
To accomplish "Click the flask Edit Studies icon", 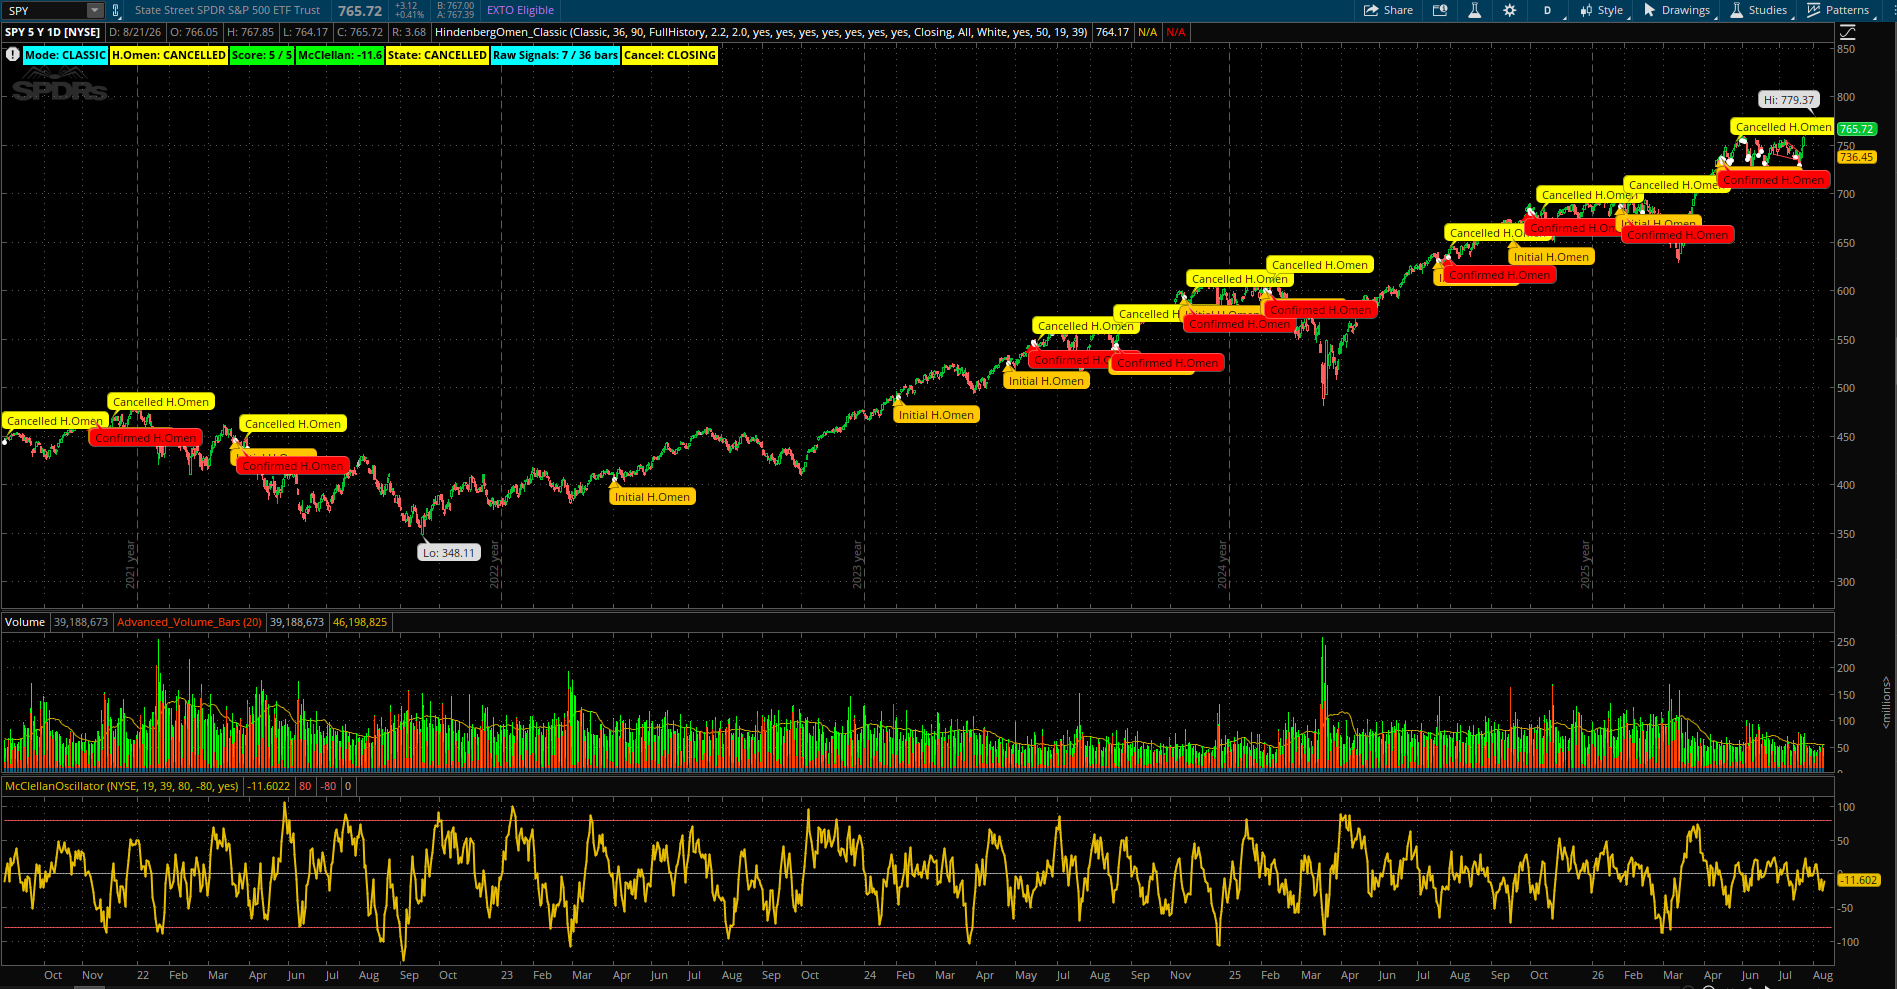I will pos(1474,10).
